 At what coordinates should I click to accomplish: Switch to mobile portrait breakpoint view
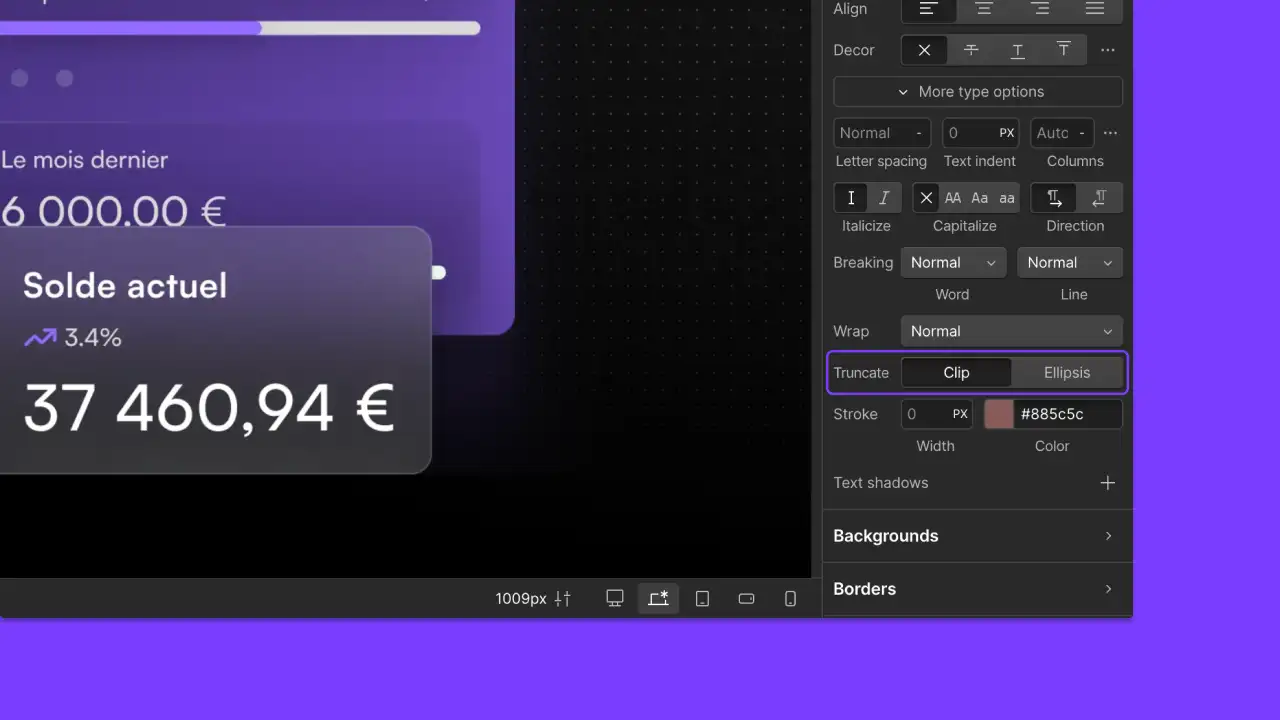tap(790, 598)
